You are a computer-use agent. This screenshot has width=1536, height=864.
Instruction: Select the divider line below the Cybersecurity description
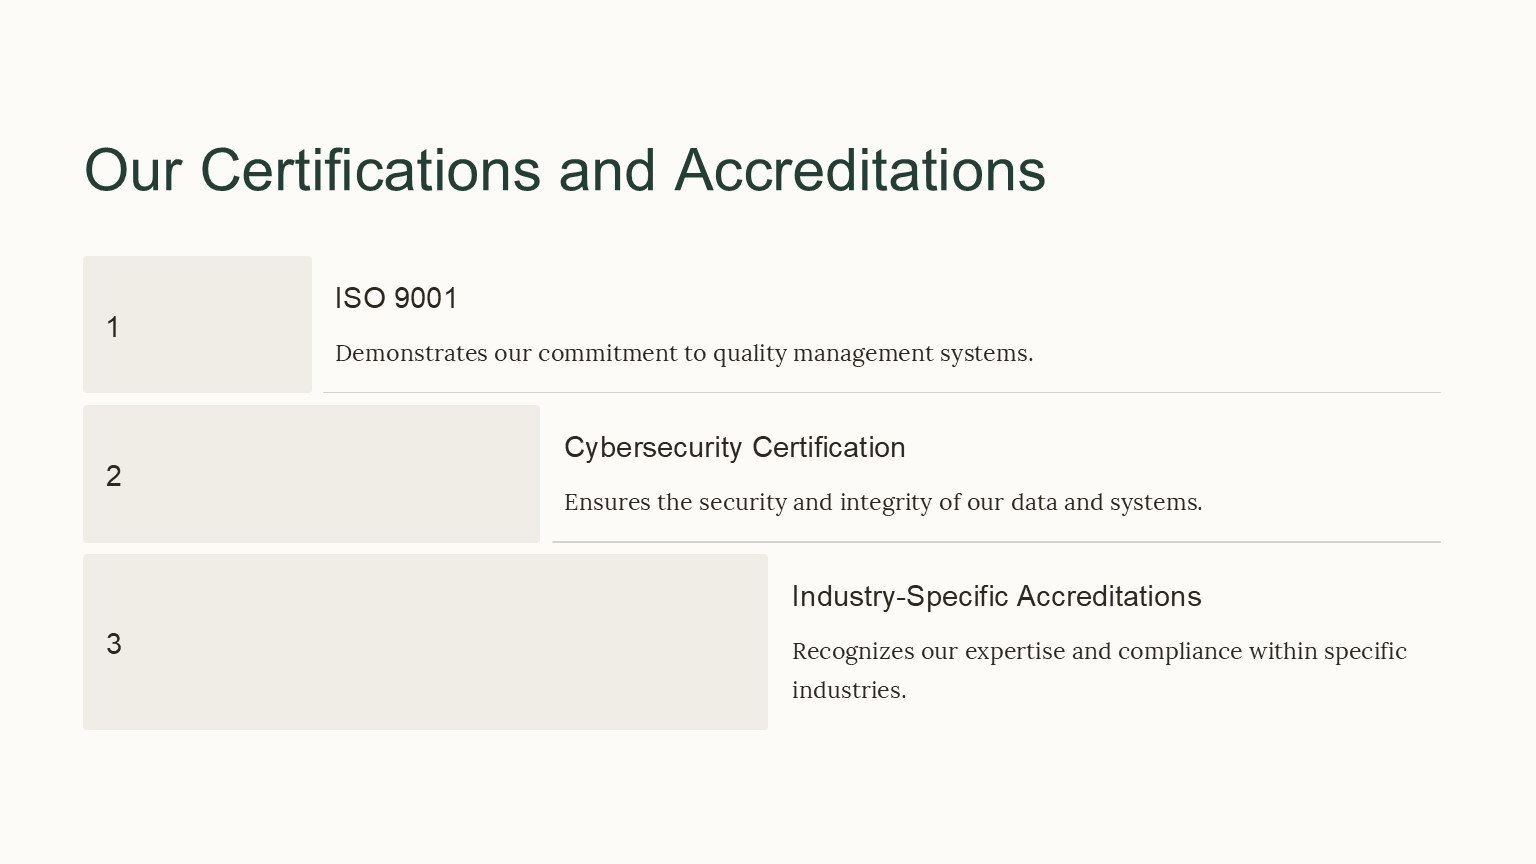(996, 542)
